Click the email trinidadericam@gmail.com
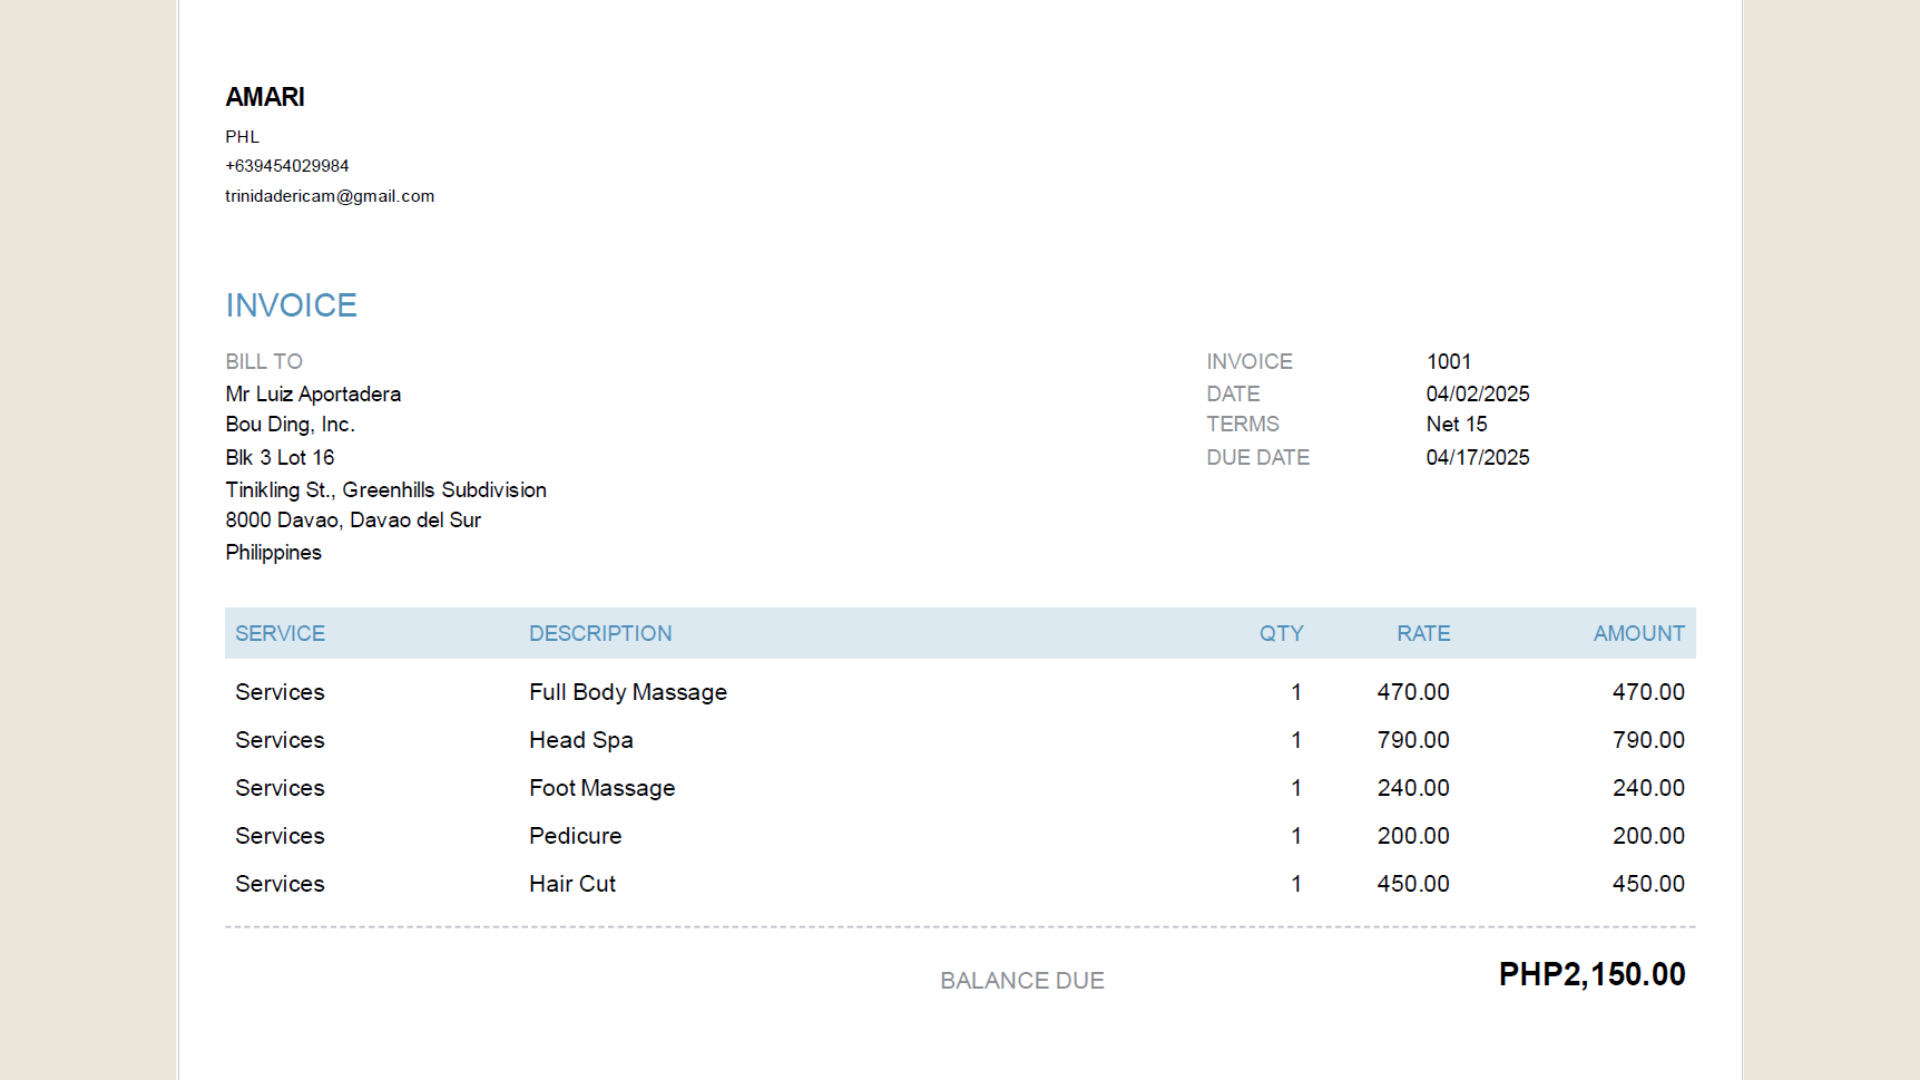The width and height of the screenshot is (1920, 1080). tap(330, 196)
